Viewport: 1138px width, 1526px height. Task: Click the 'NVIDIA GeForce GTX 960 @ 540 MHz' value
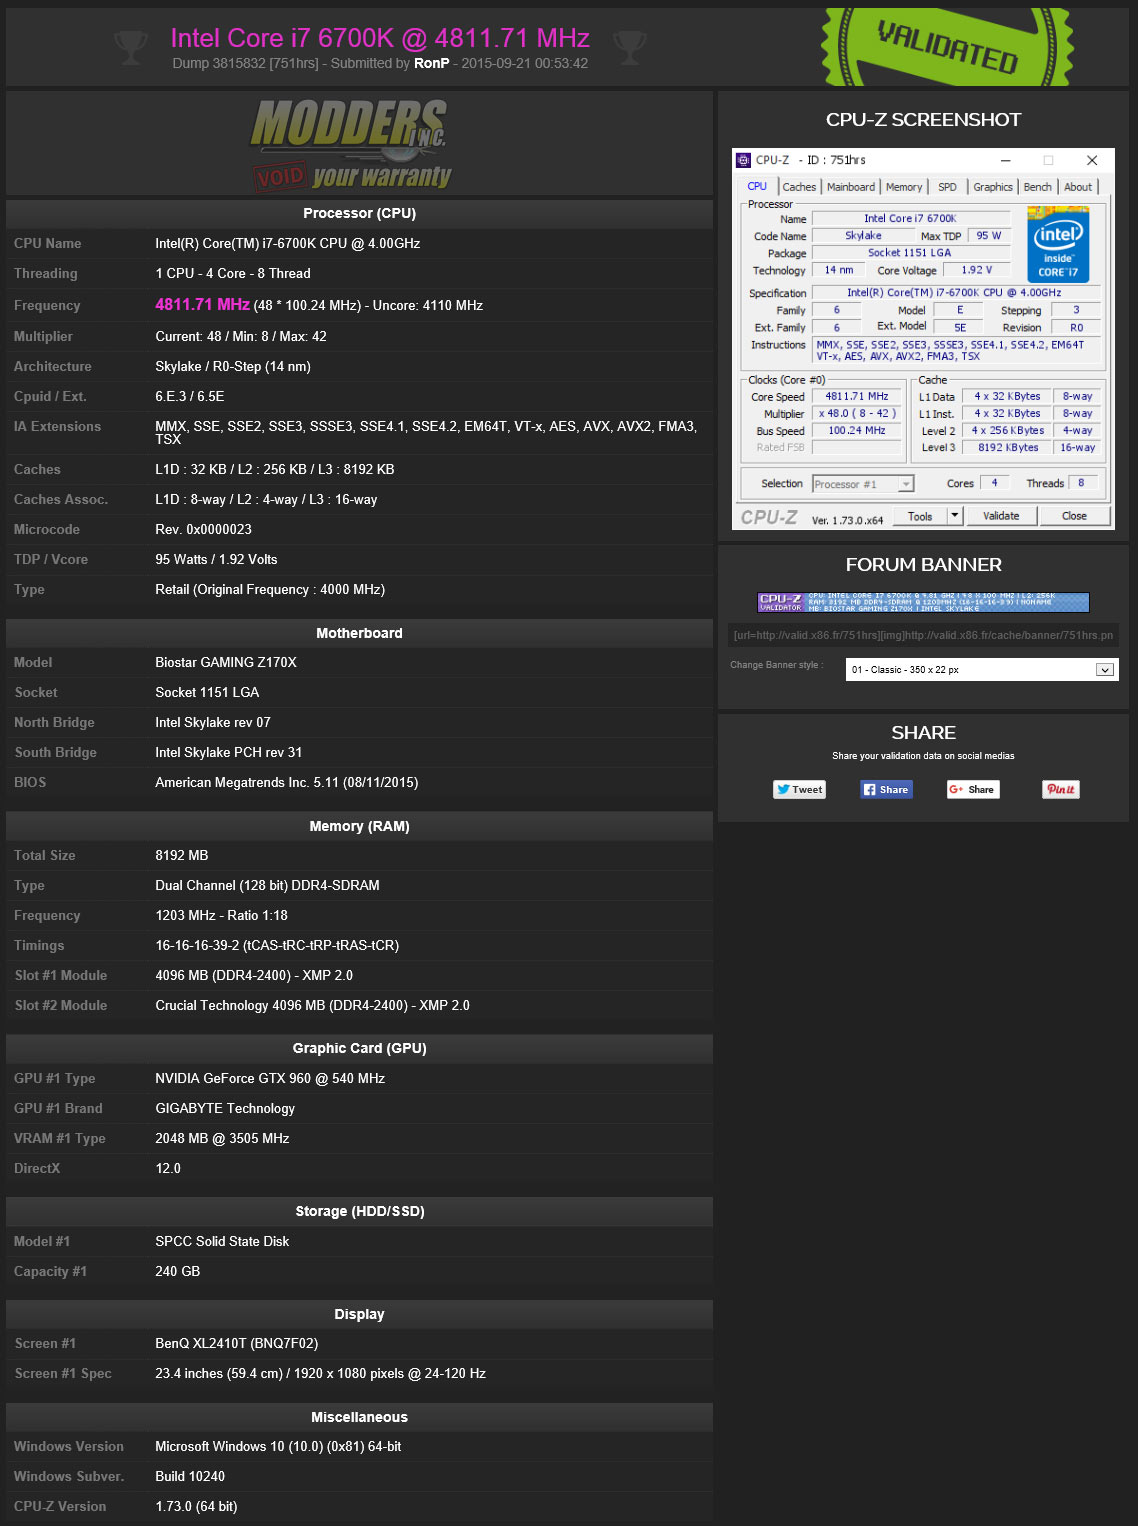[270, 1078]
